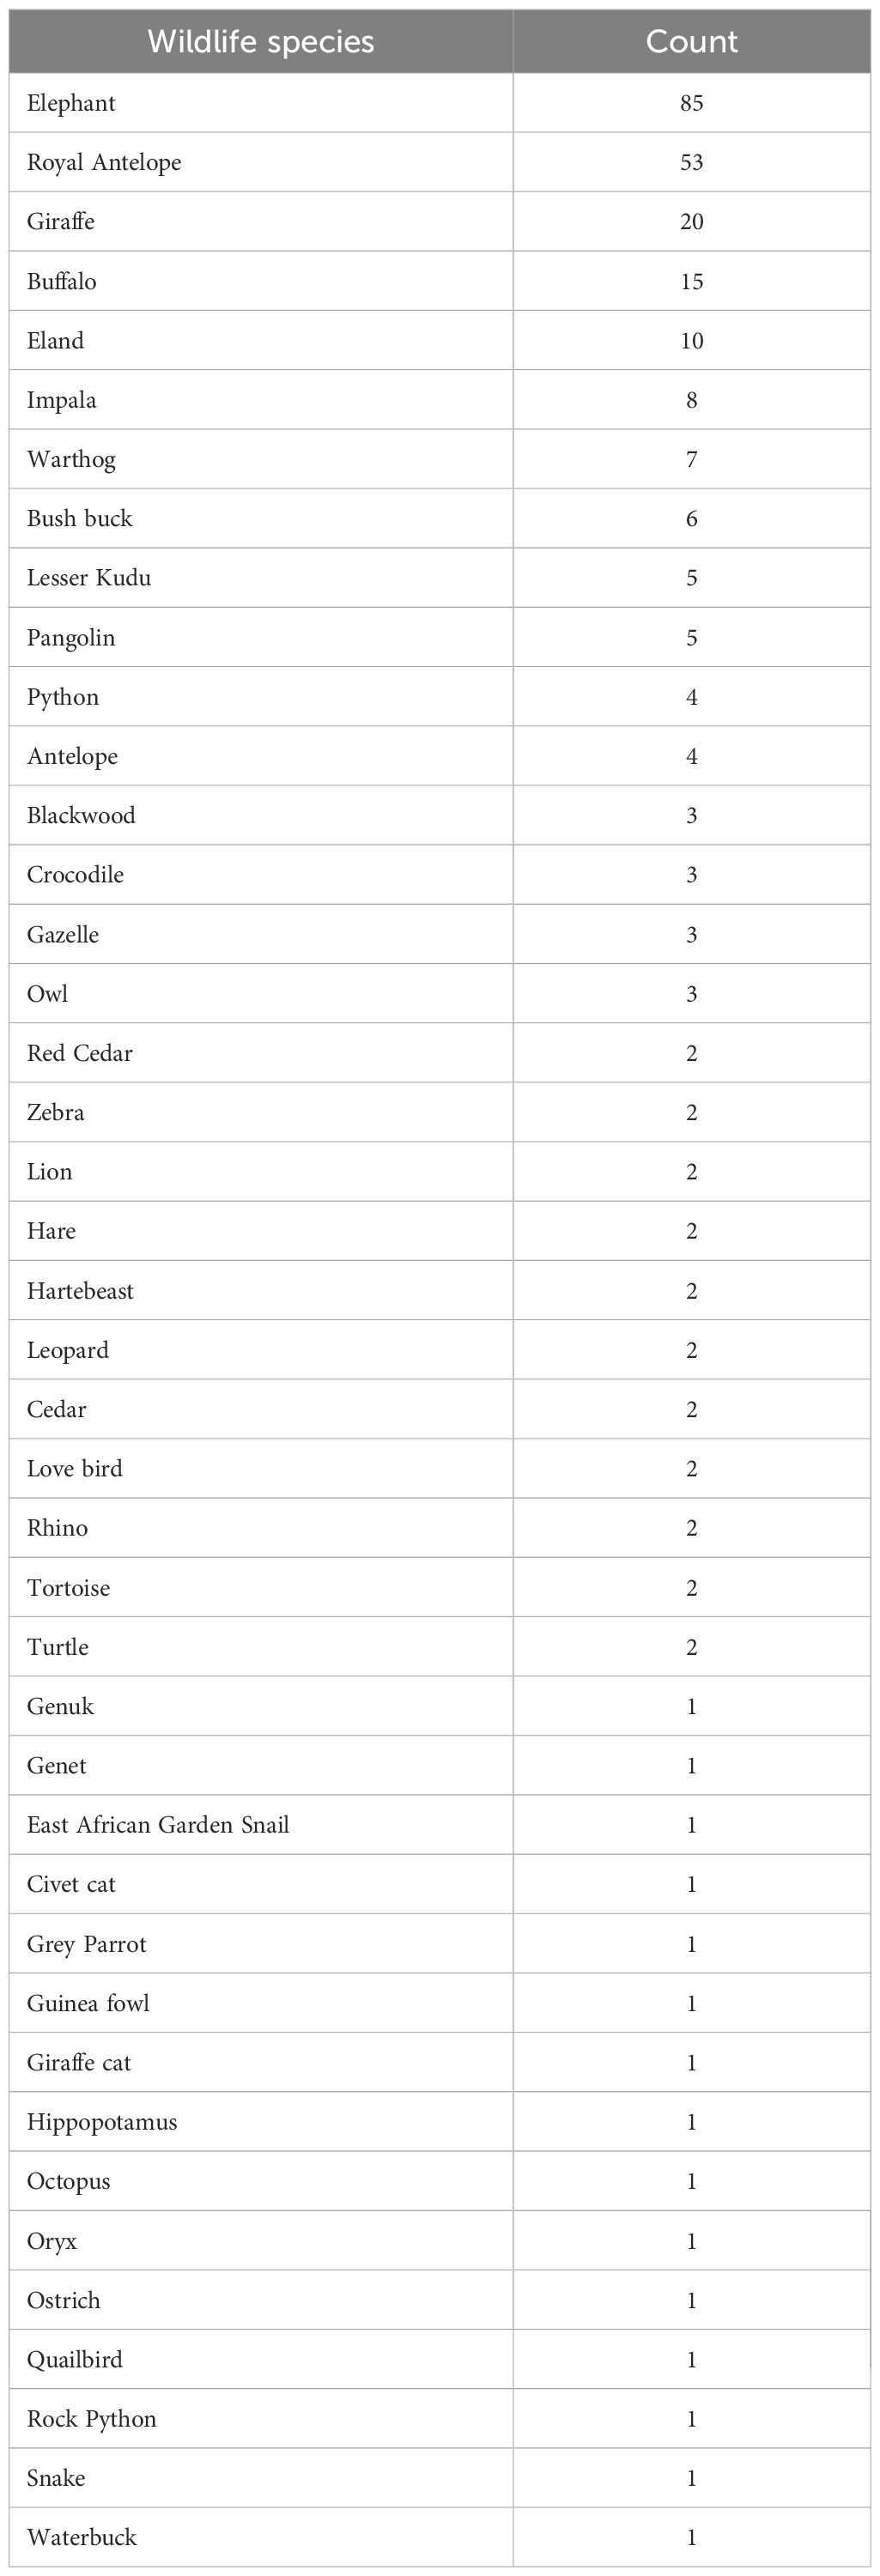The height and width of the screenshot is (2576, 880).
Task: Select the East African Garden Snail cell
Action: pos(158,1824)
